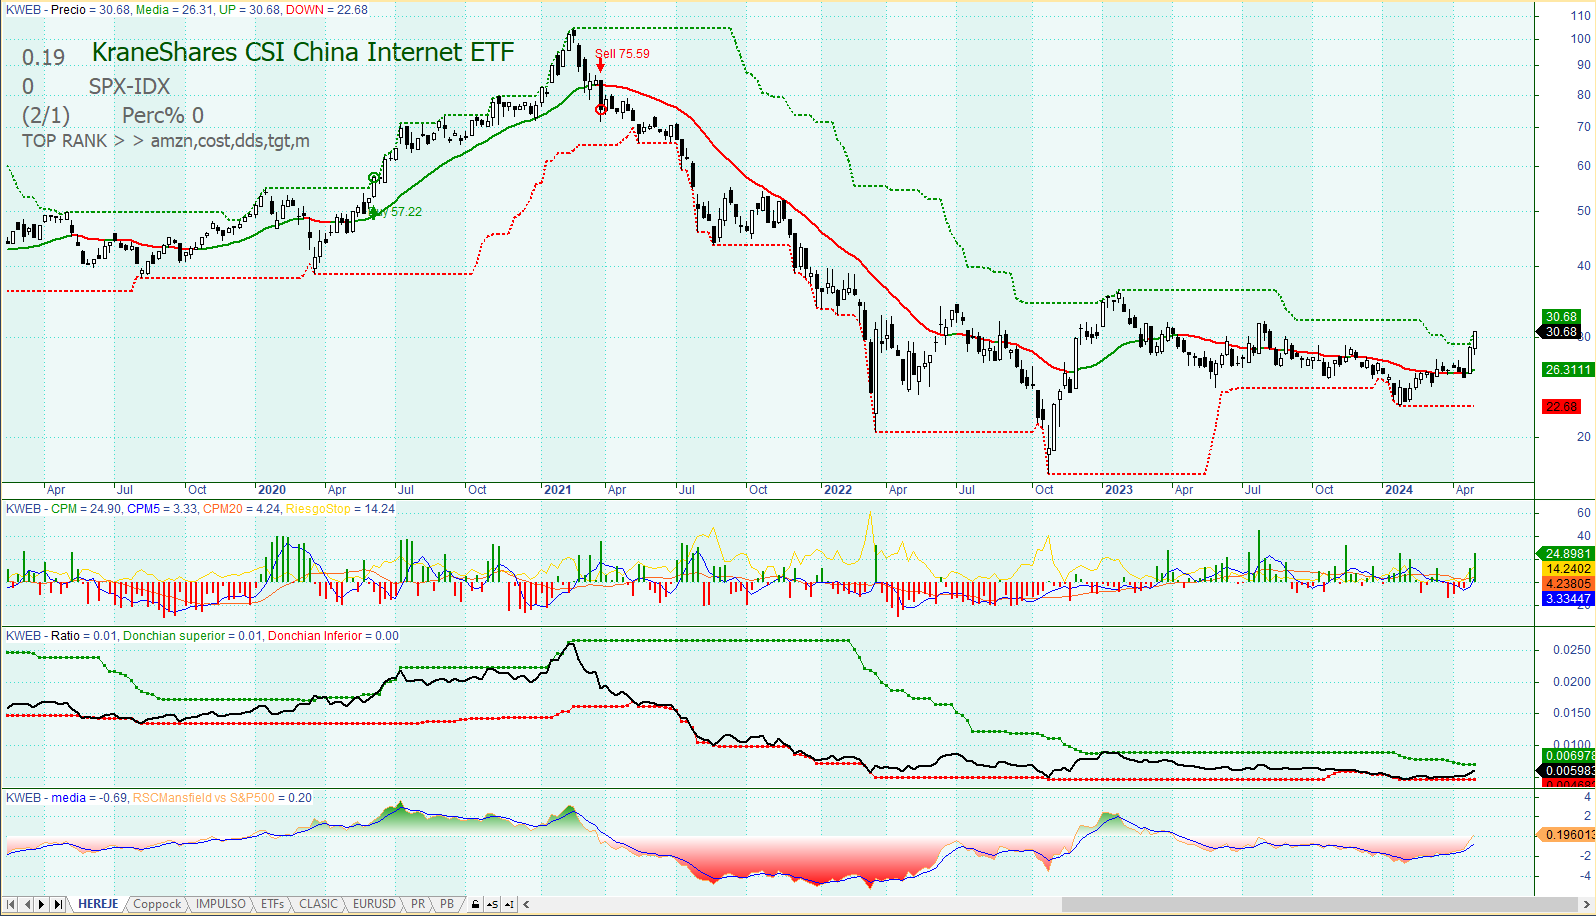Click the KWEB CPM indicator header
The image size is (1596, 916).
pyautogui.click(x=200, y=509)
